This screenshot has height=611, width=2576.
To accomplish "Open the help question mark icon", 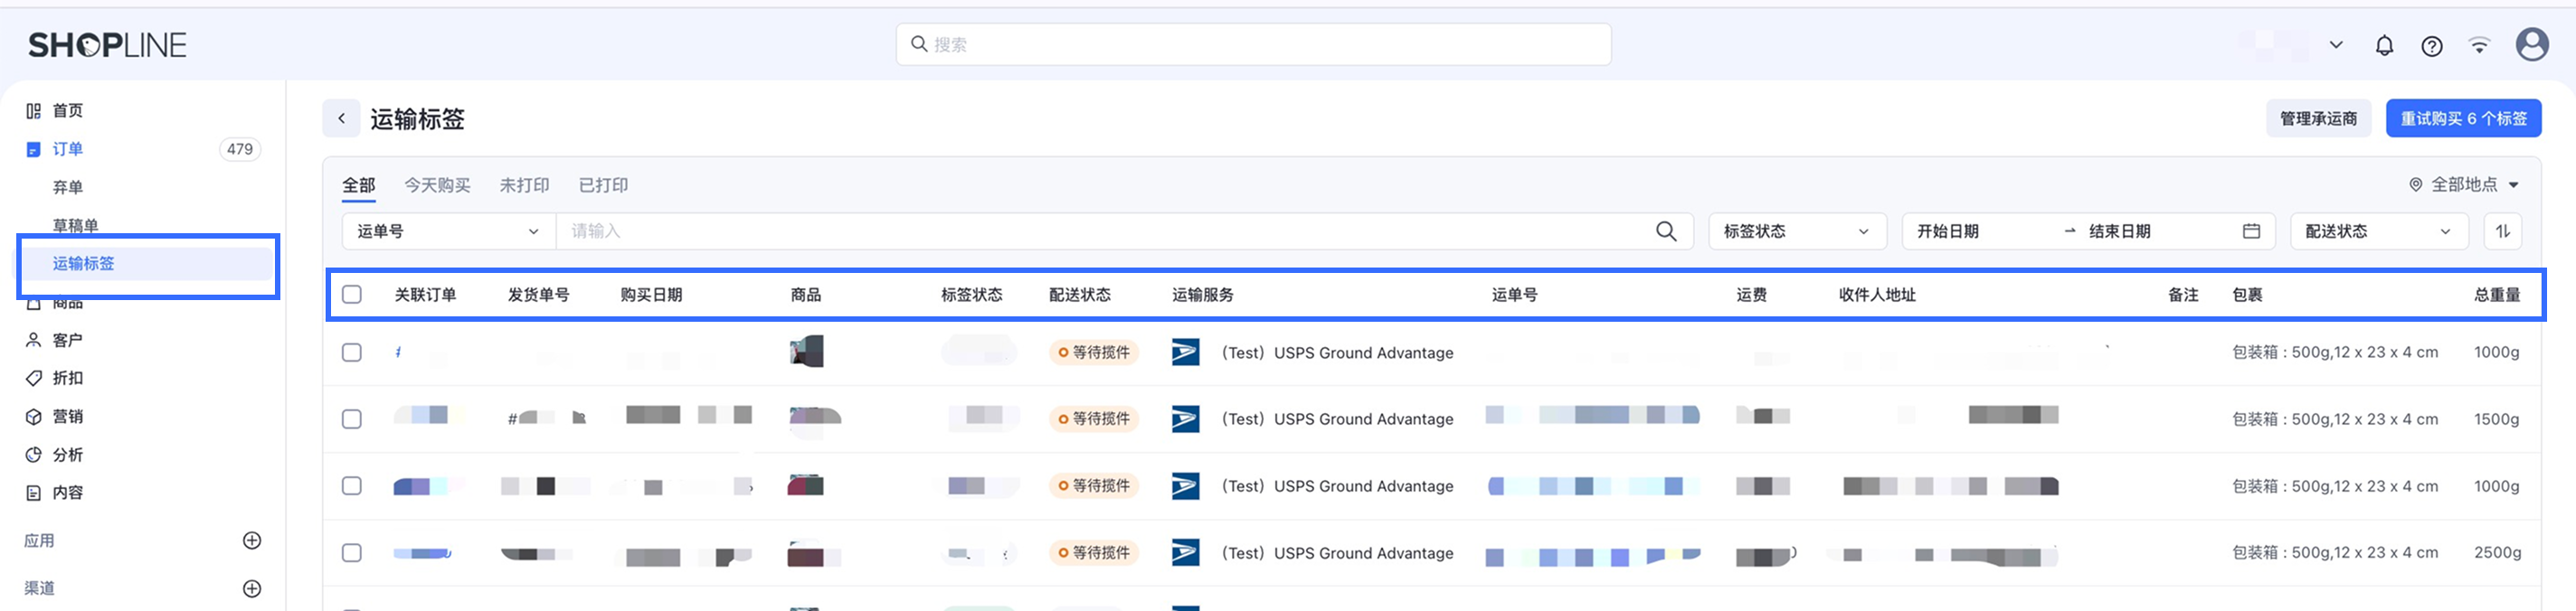I will (x=2432, y=45).
